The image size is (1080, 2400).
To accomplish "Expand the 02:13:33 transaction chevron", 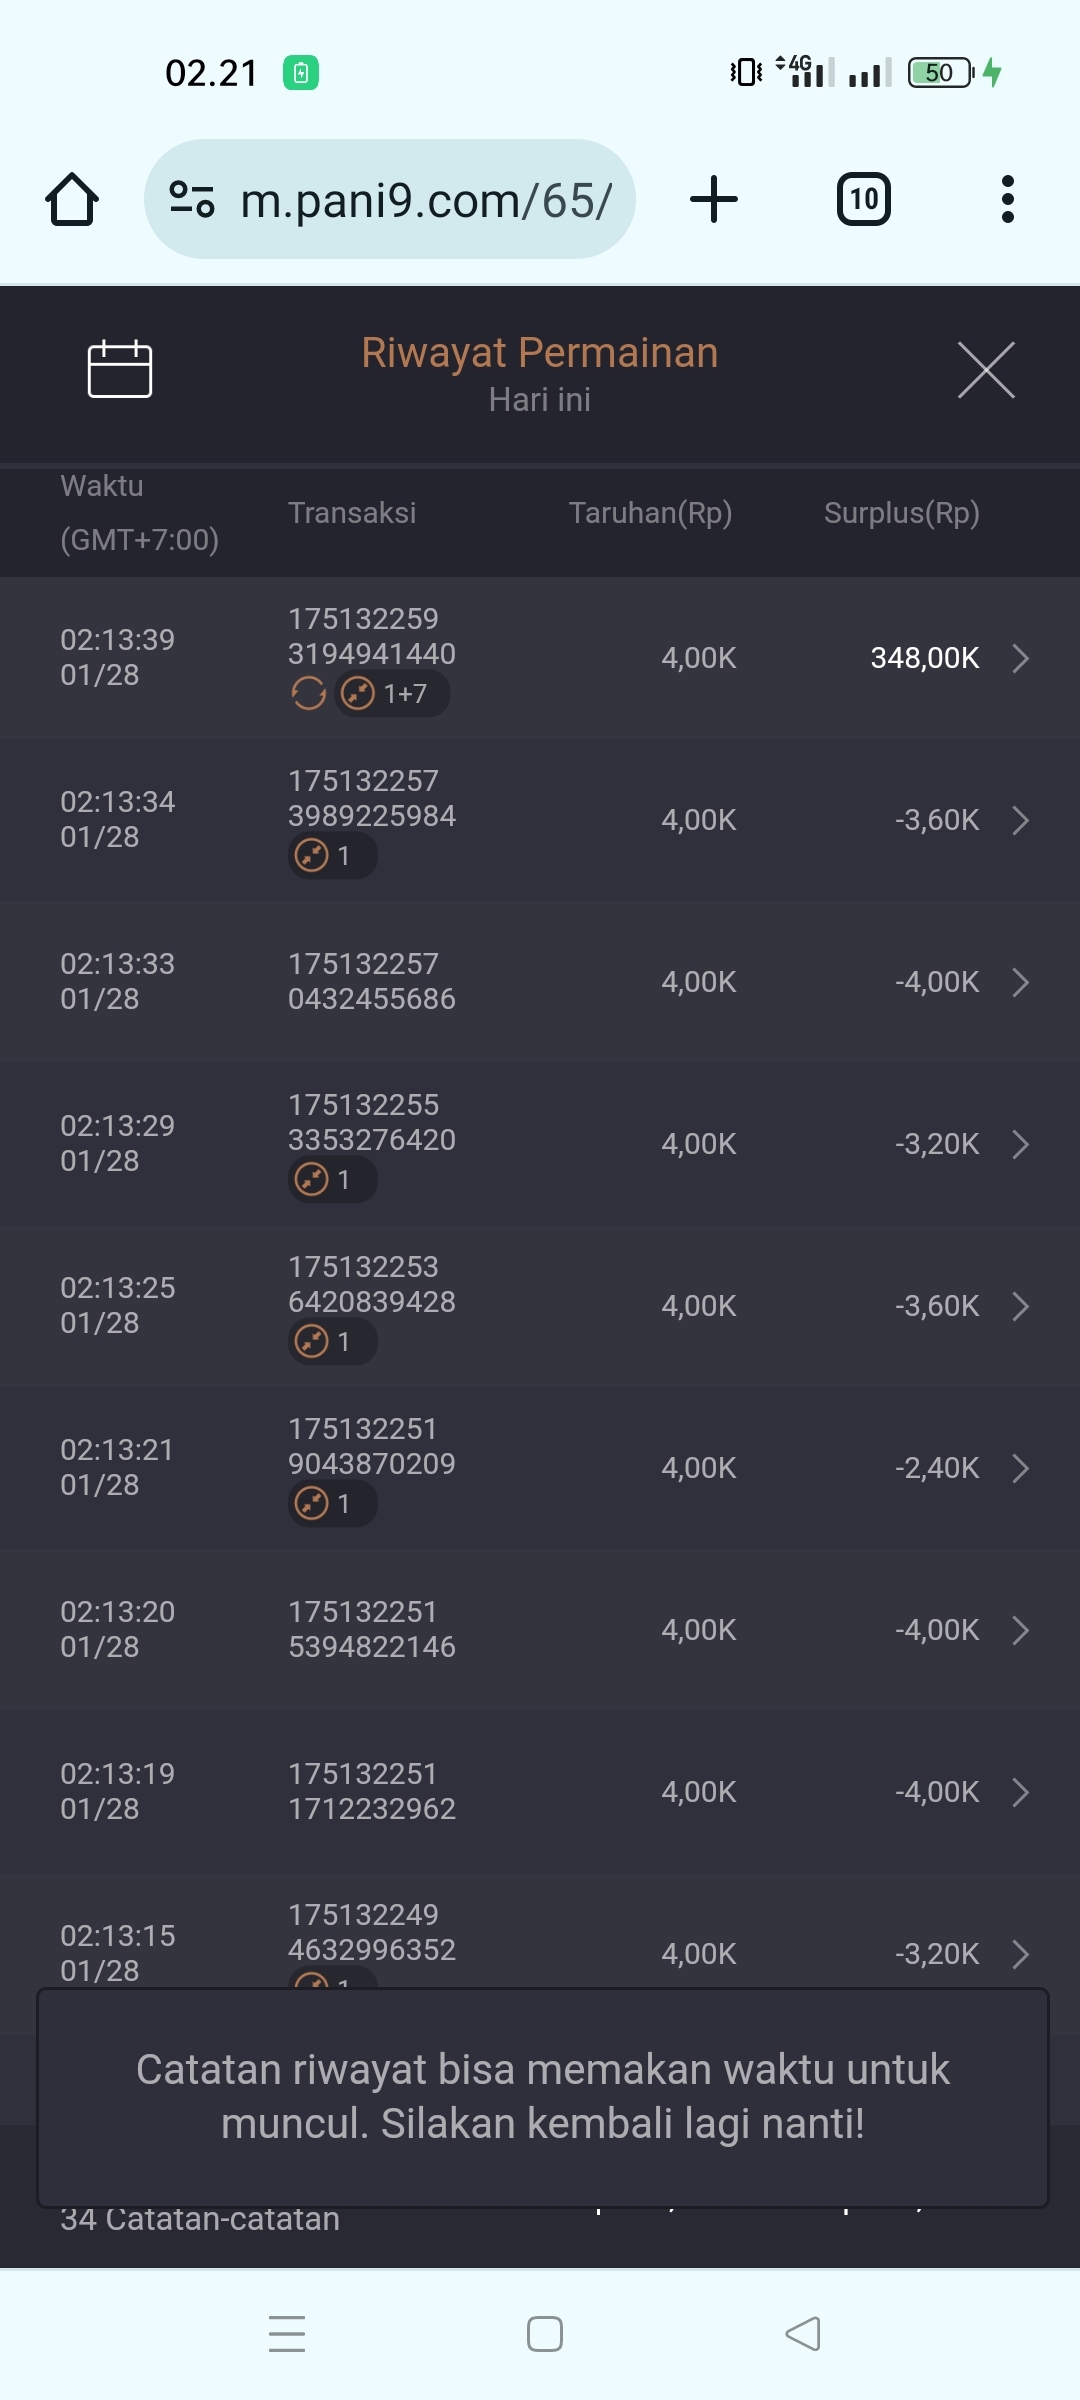I will pos(1020,982).
